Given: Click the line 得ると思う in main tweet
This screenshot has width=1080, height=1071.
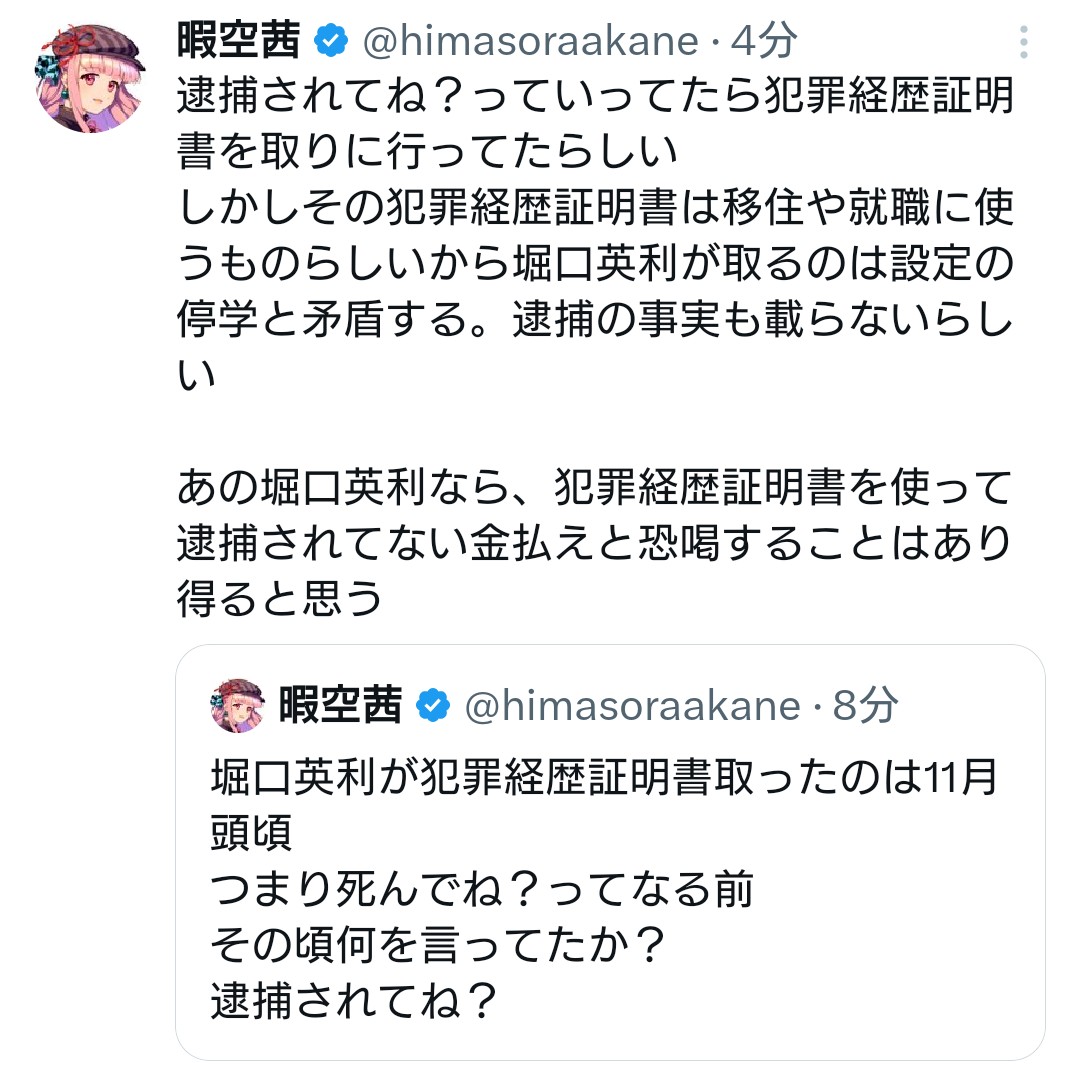Looking at the screenshot, I should [280, 600].
